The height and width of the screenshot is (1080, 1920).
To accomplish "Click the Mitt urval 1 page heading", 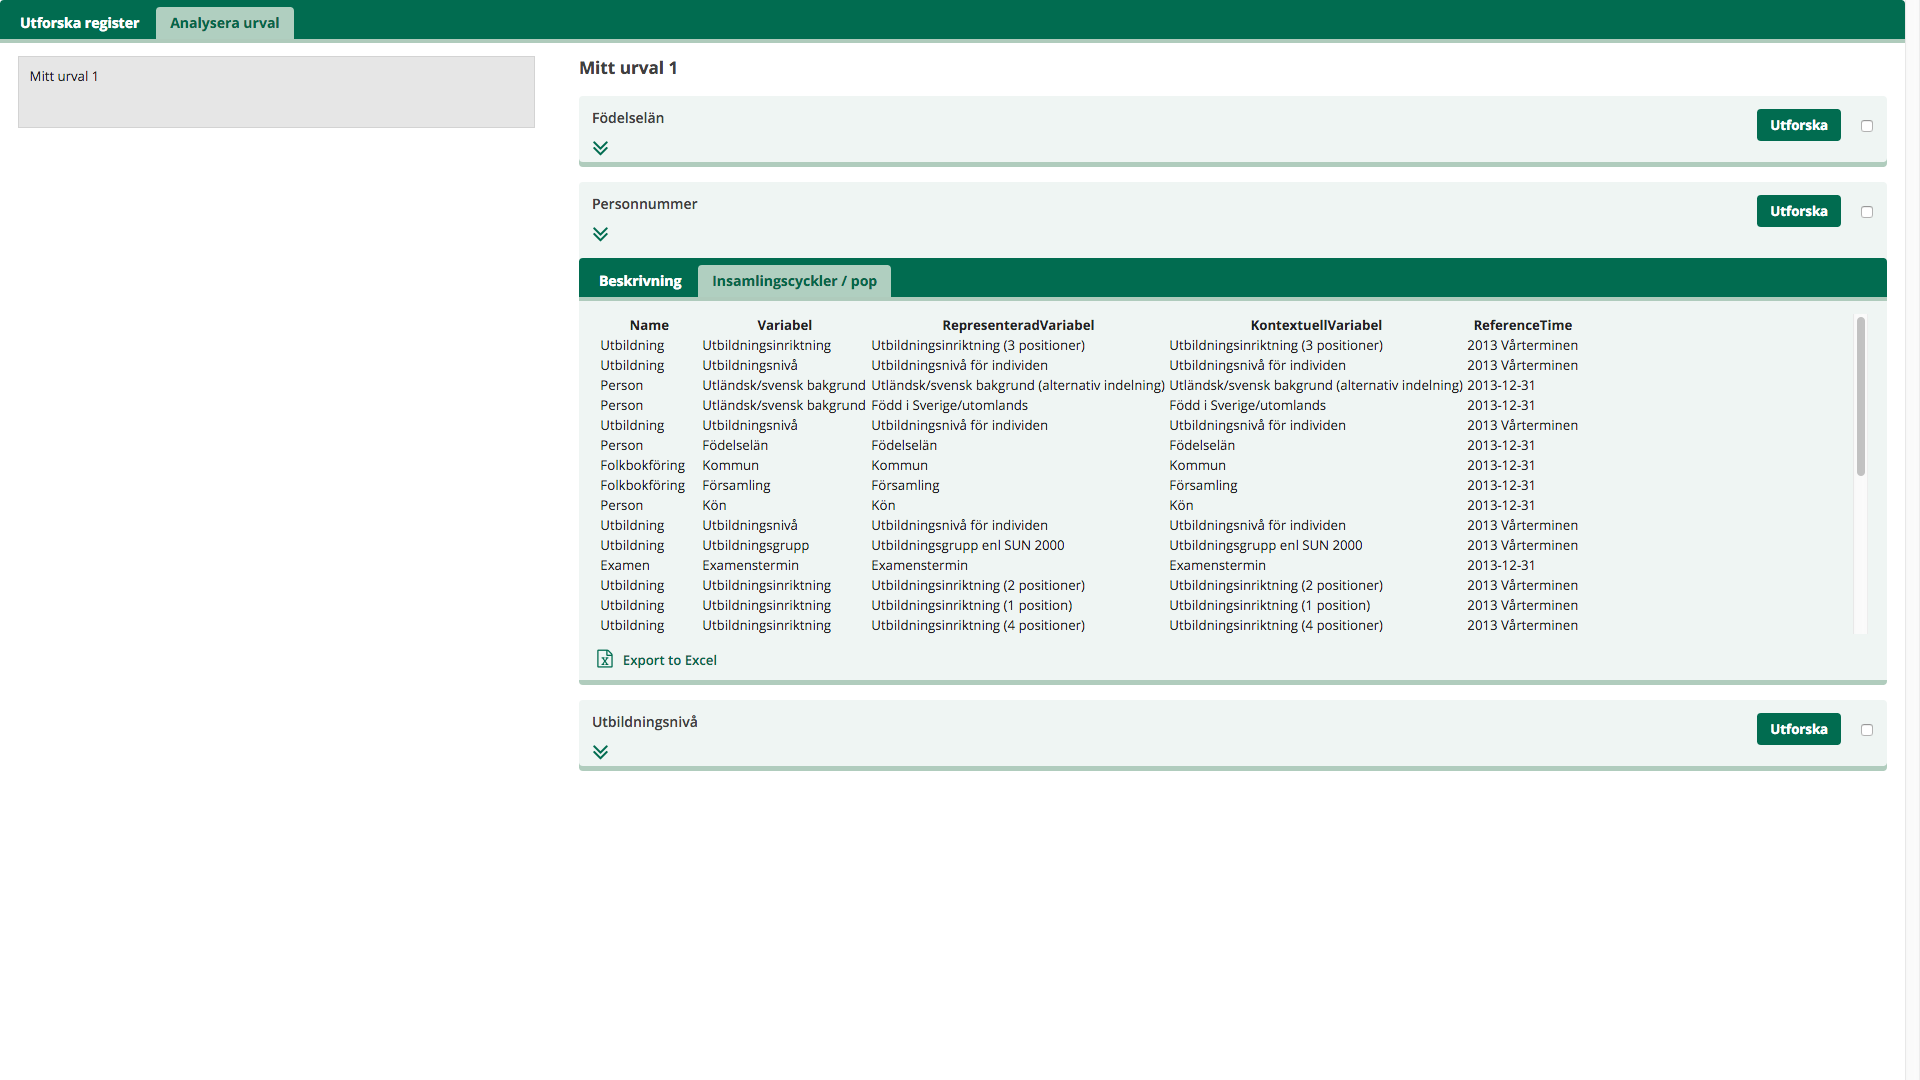I will click(x=628, y=68).
